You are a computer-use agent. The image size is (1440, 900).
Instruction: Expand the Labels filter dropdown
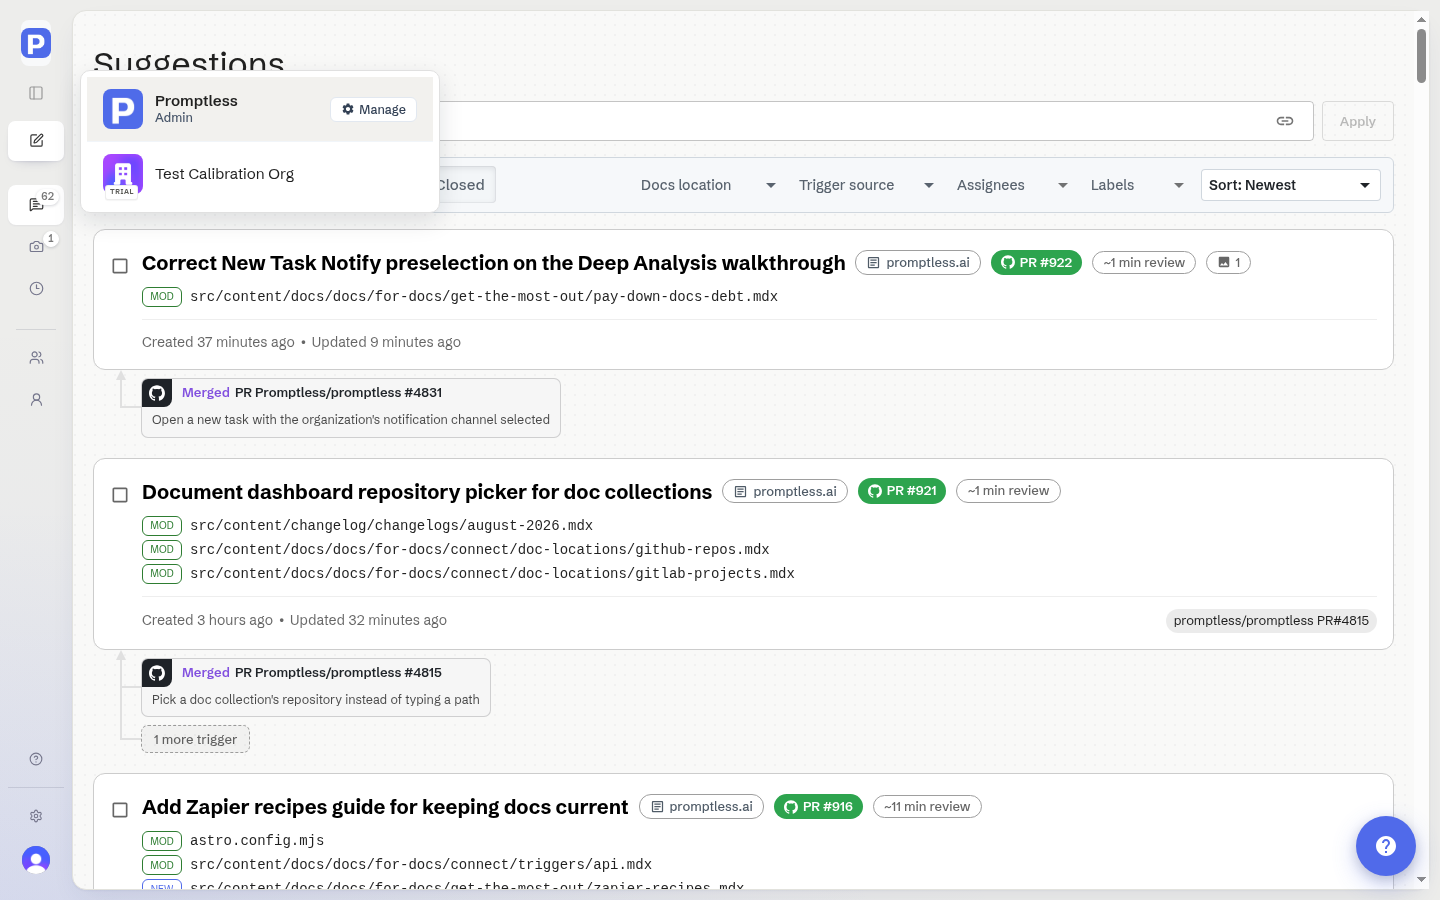(x=1137, y=185)
